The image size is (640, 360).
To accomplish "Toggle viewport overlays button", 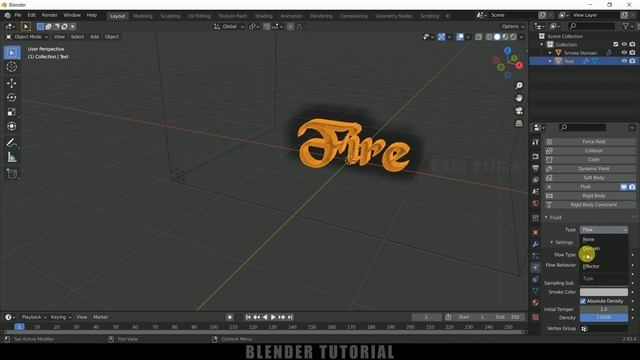I will [460, 37].
